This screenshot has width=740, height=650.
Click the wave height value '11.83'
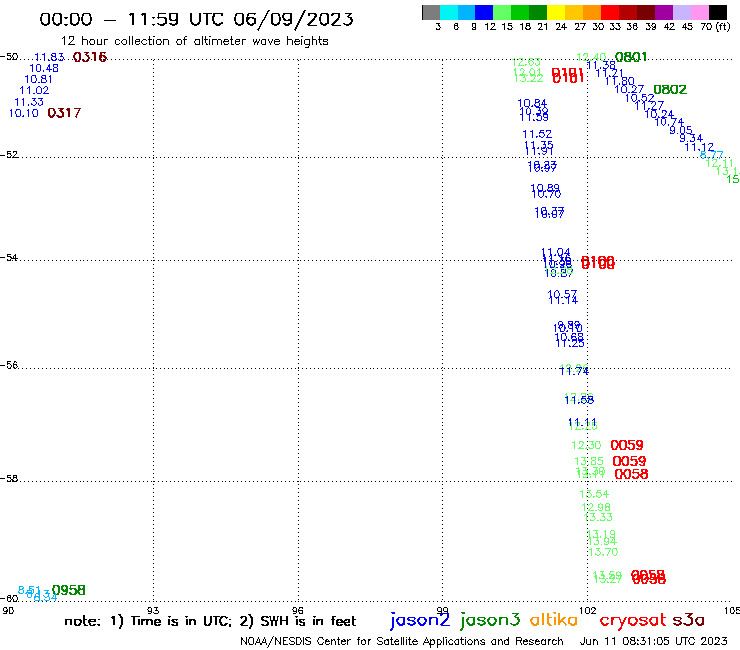tap(49, 57)
